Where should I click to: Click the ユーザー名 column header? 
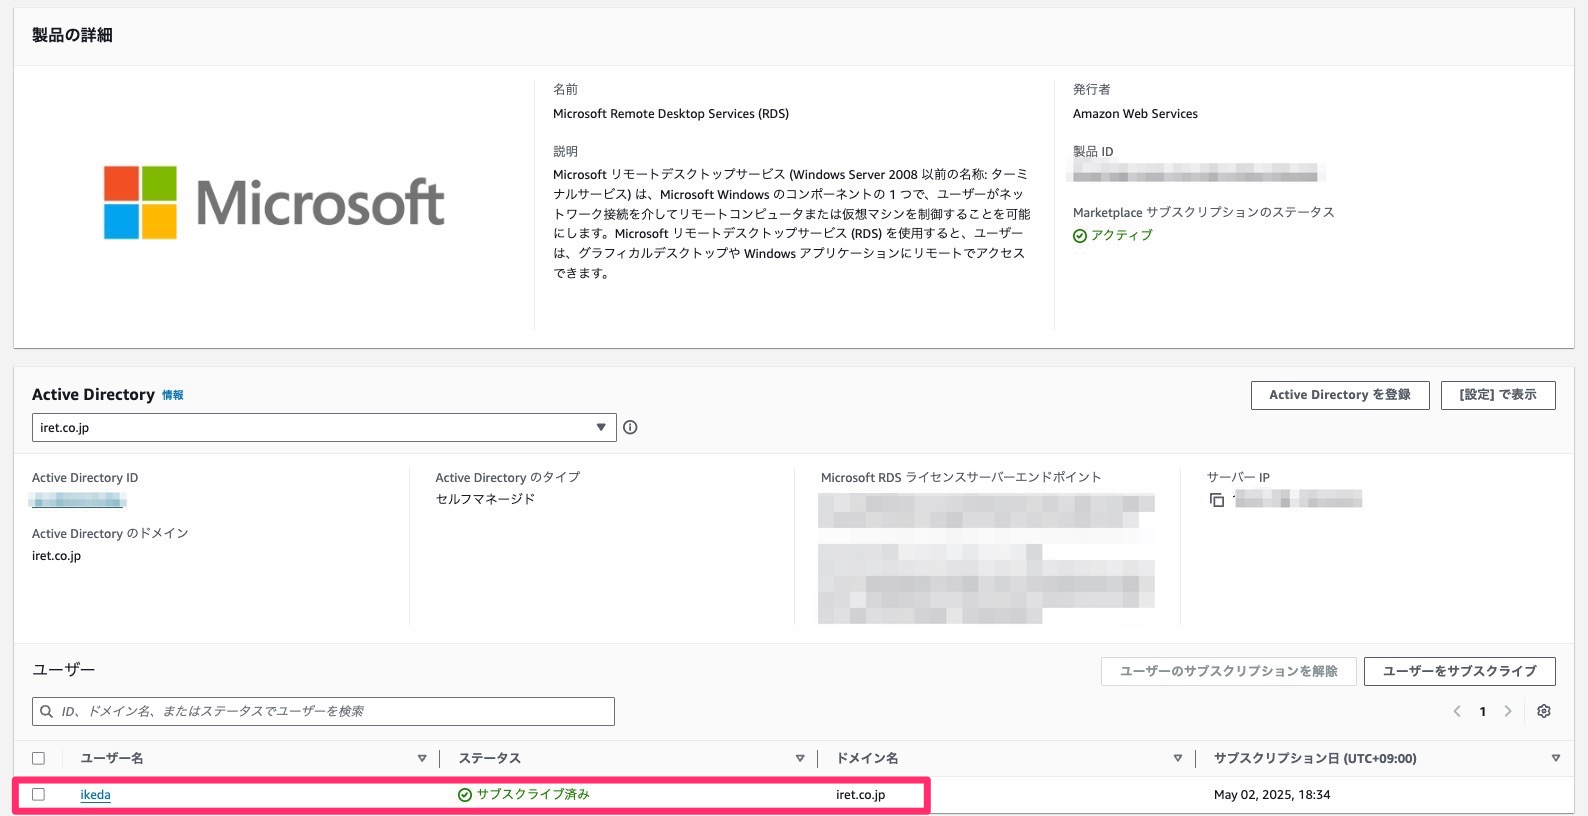pos(112,759)
